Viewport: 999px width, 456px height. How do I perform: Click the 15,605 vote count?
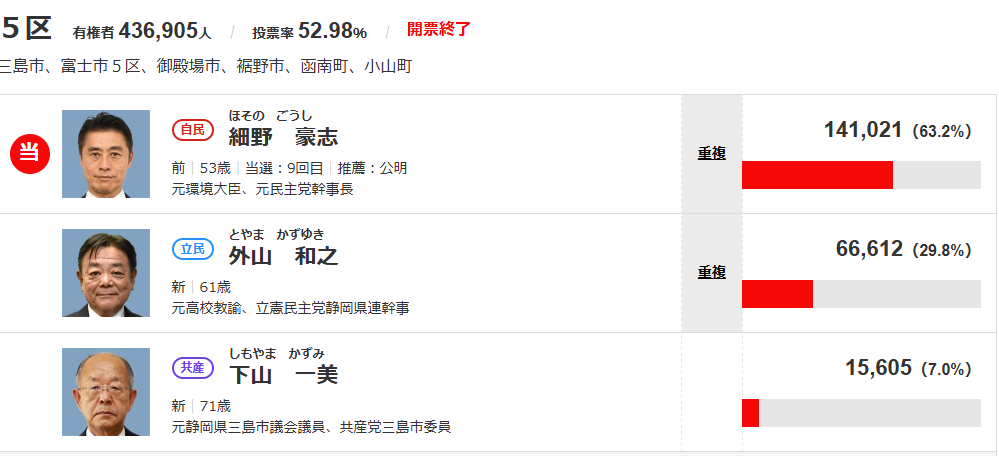coord(878,368)
